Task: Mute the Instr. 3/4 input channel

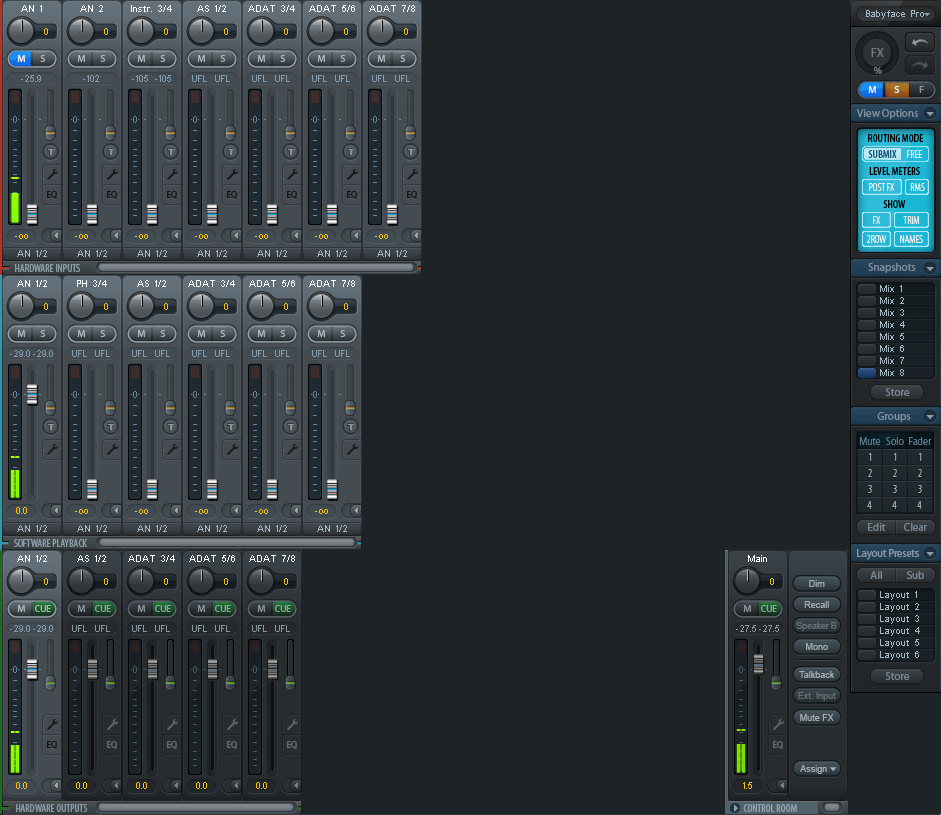Action: (141, 59)
